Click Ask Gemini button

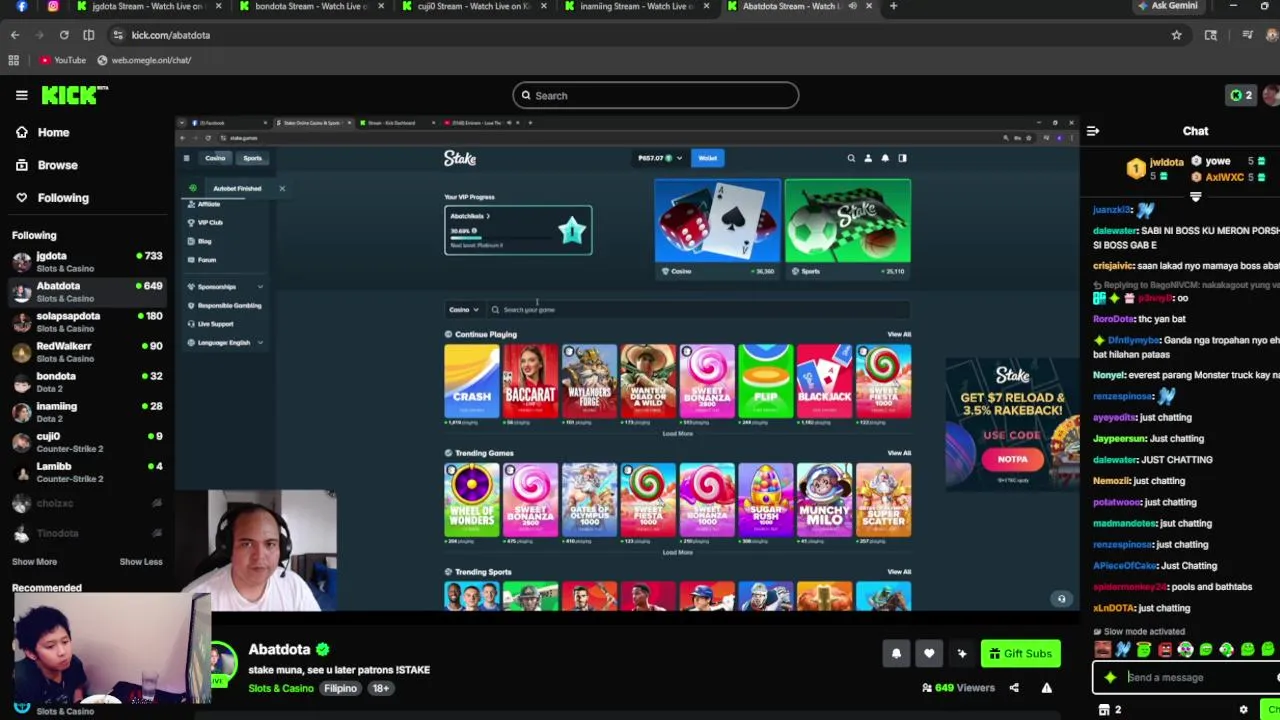(x=1167, y=6)
